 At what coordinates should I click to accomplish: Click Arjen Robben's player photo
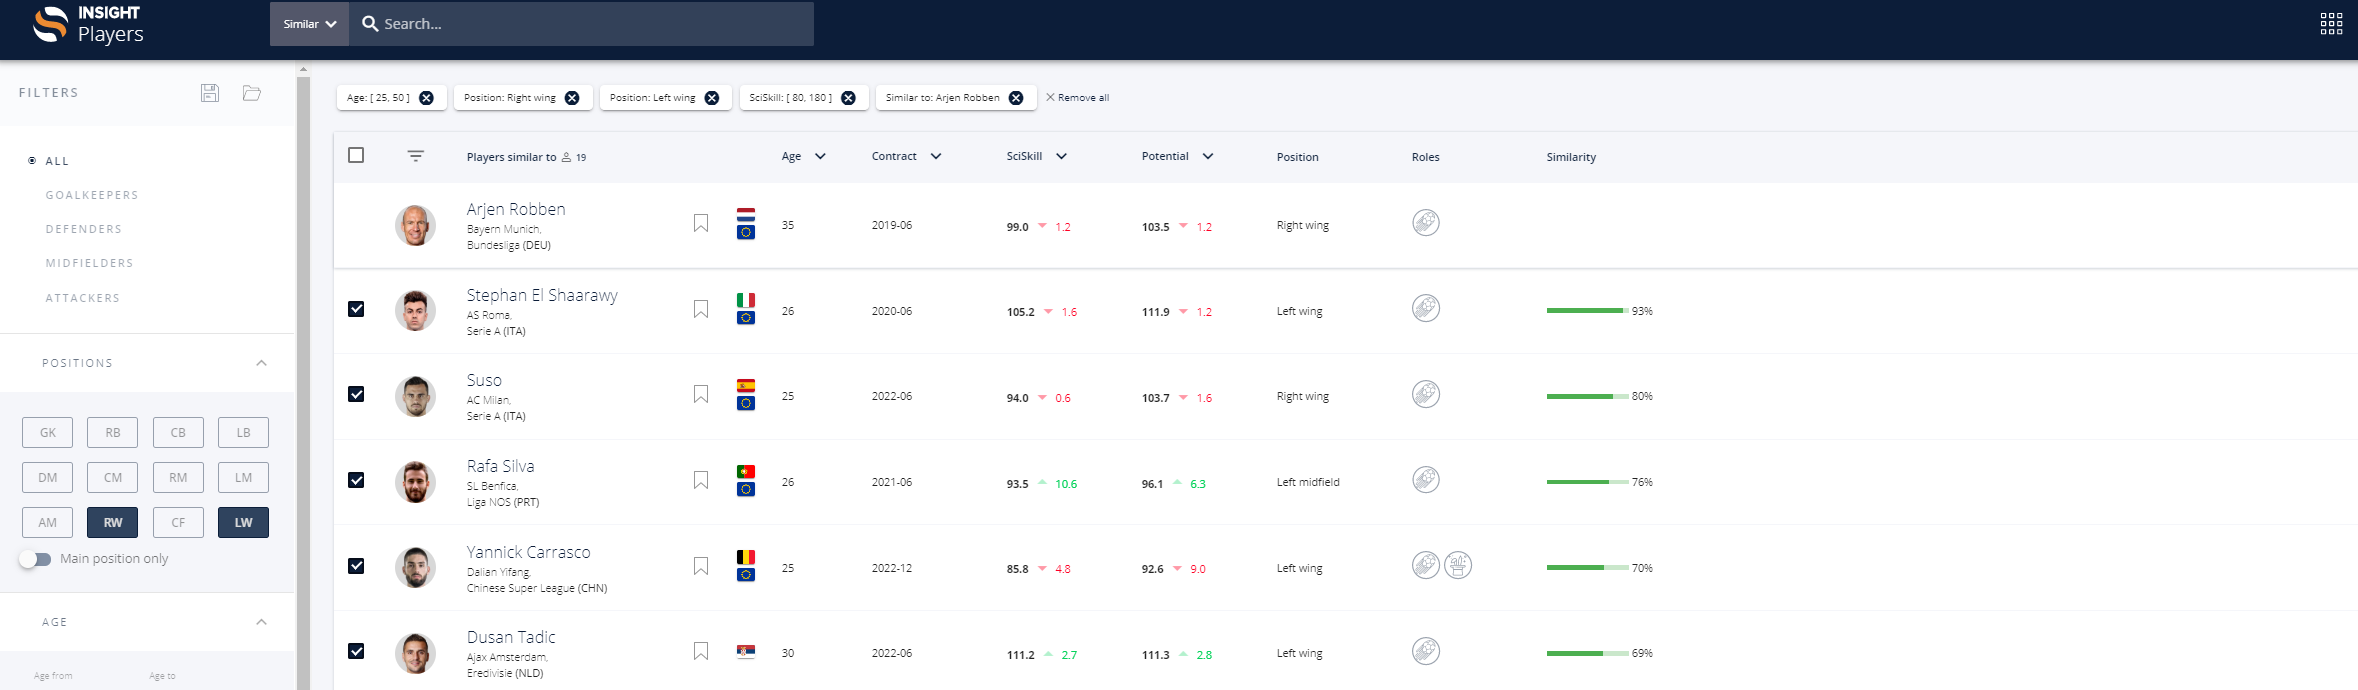point(415,225)
